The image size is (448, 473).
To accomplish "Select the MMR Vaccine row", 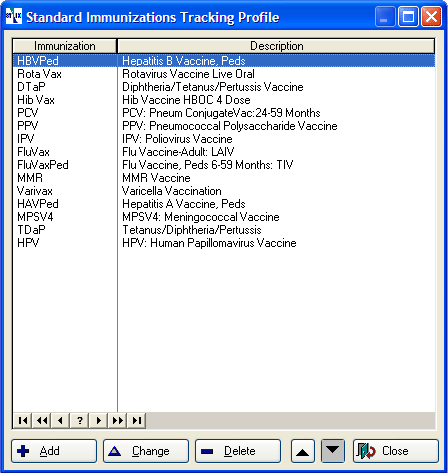I will point(224,178).
